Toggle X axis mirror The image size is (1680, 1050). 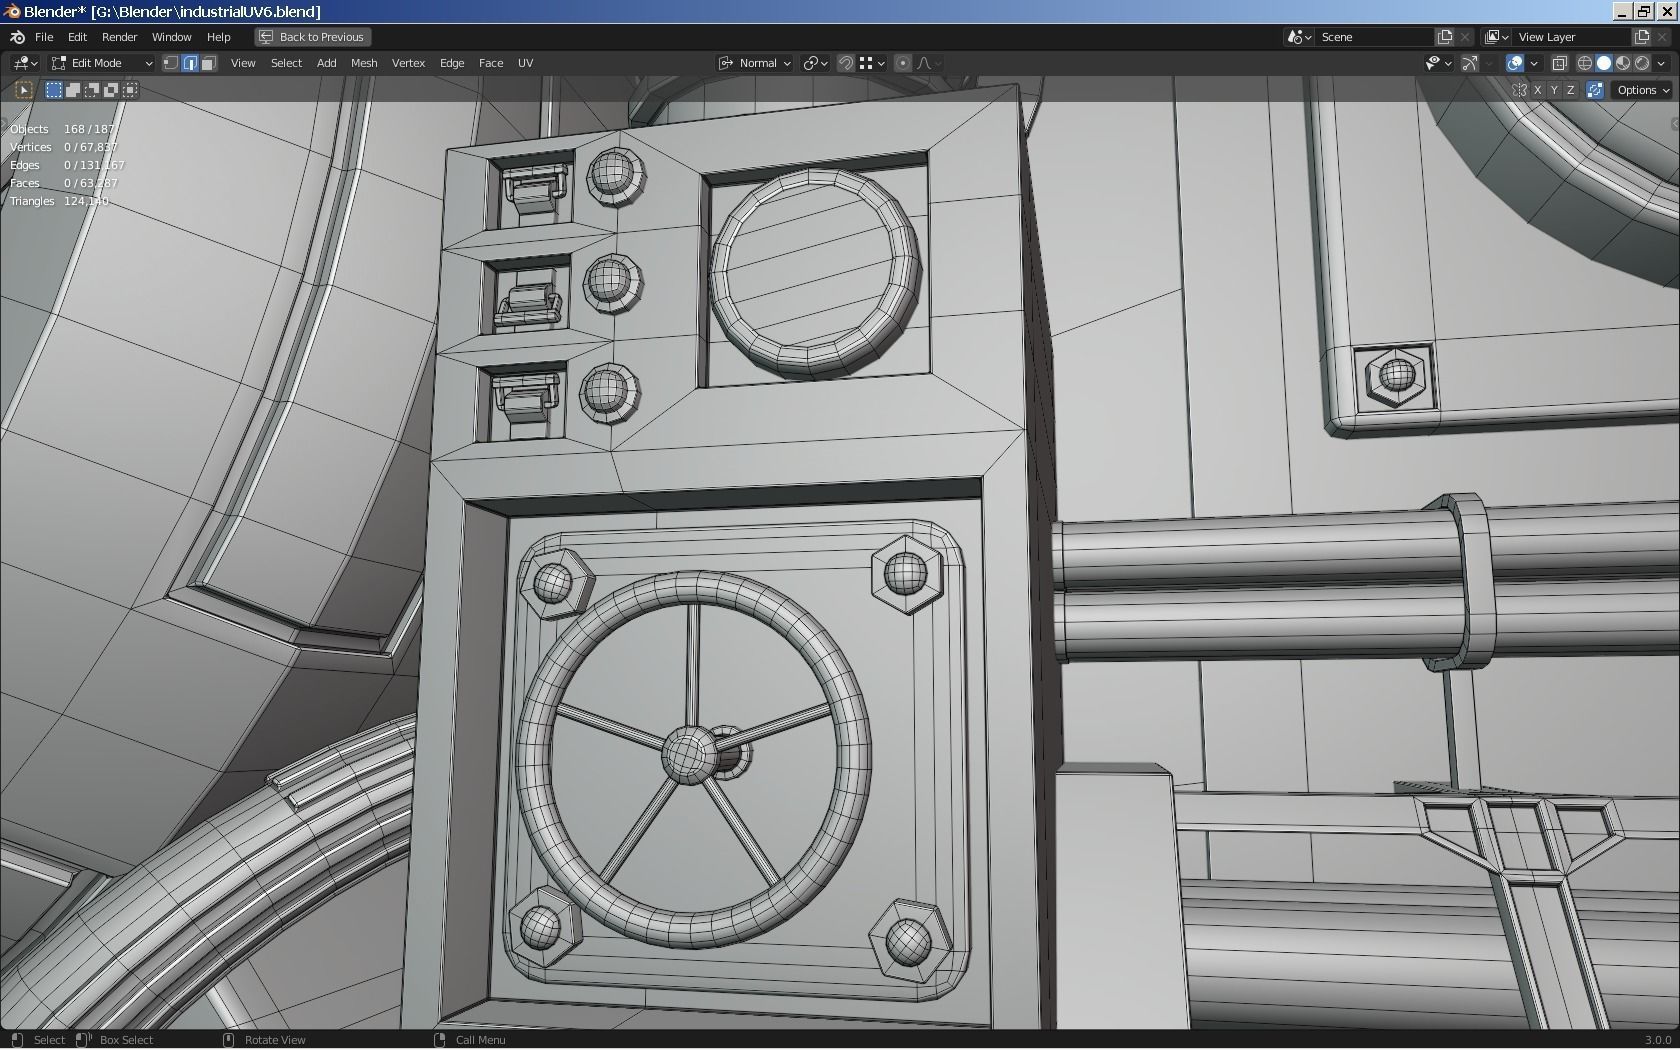pos(1537,90)
